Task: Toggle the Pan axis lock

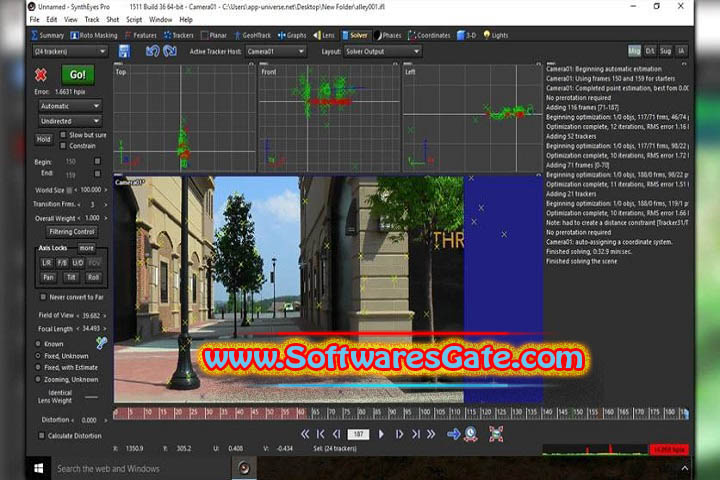Action: [x=48, y=277]
